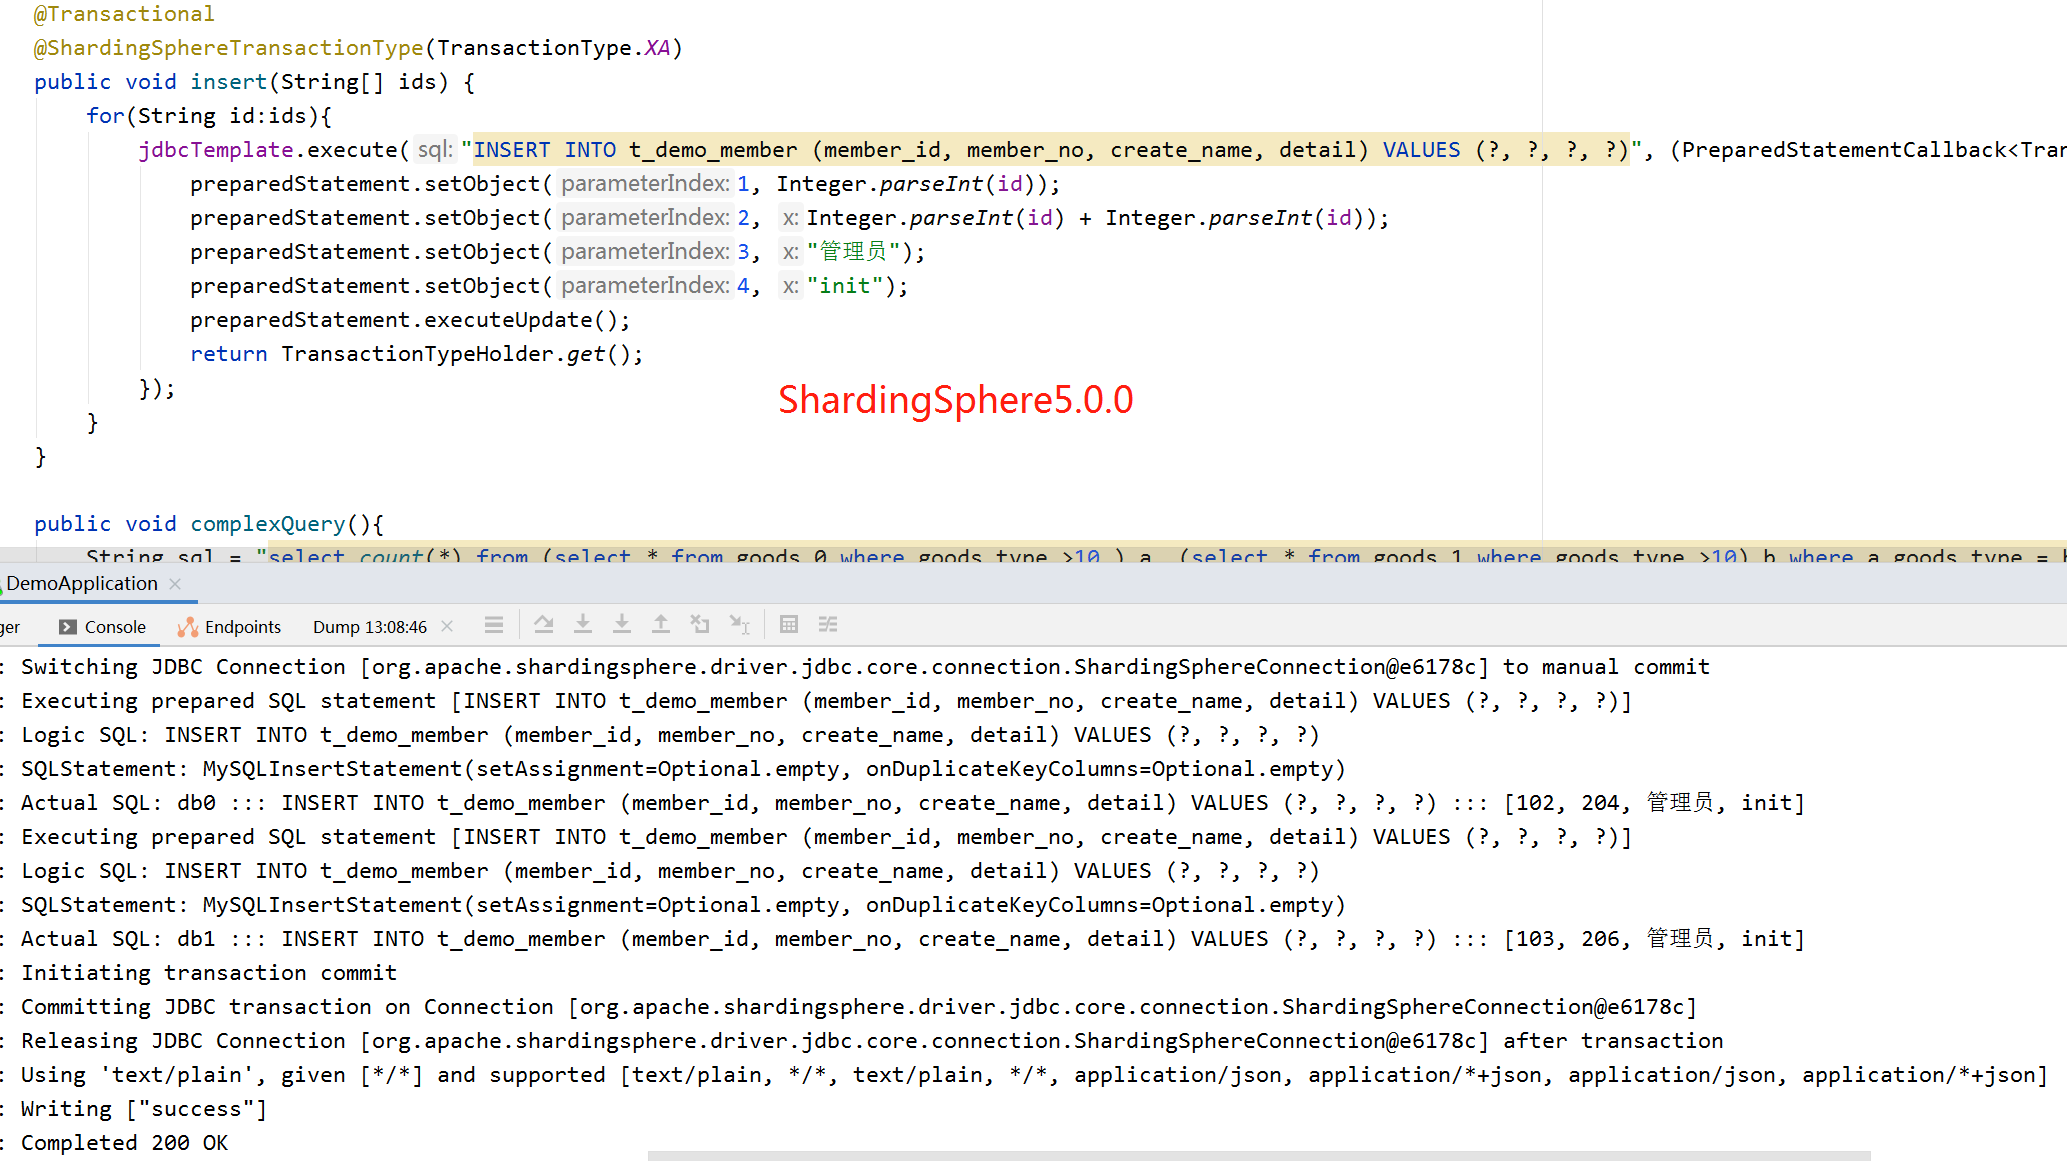
Task: Open the console options menu icon
Action: [x=493, y=624]
